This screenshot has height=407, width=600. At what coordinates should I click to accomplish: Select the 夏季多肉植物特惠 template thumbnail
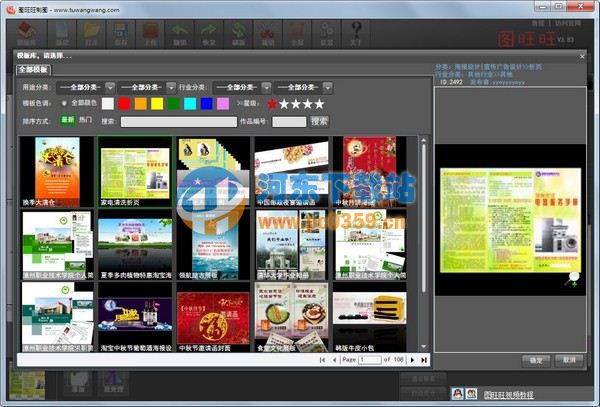click(x=135, y=244)
